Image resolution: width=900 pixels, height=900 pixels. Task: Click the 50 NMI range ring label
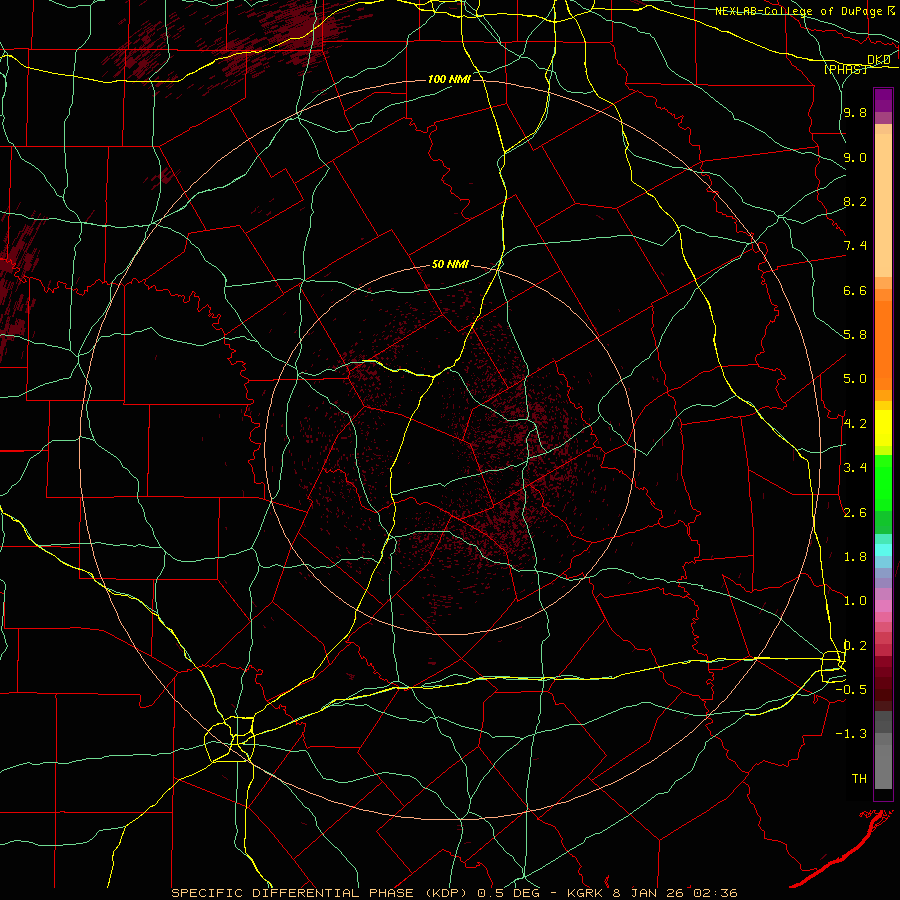click(x=450, y=265)
